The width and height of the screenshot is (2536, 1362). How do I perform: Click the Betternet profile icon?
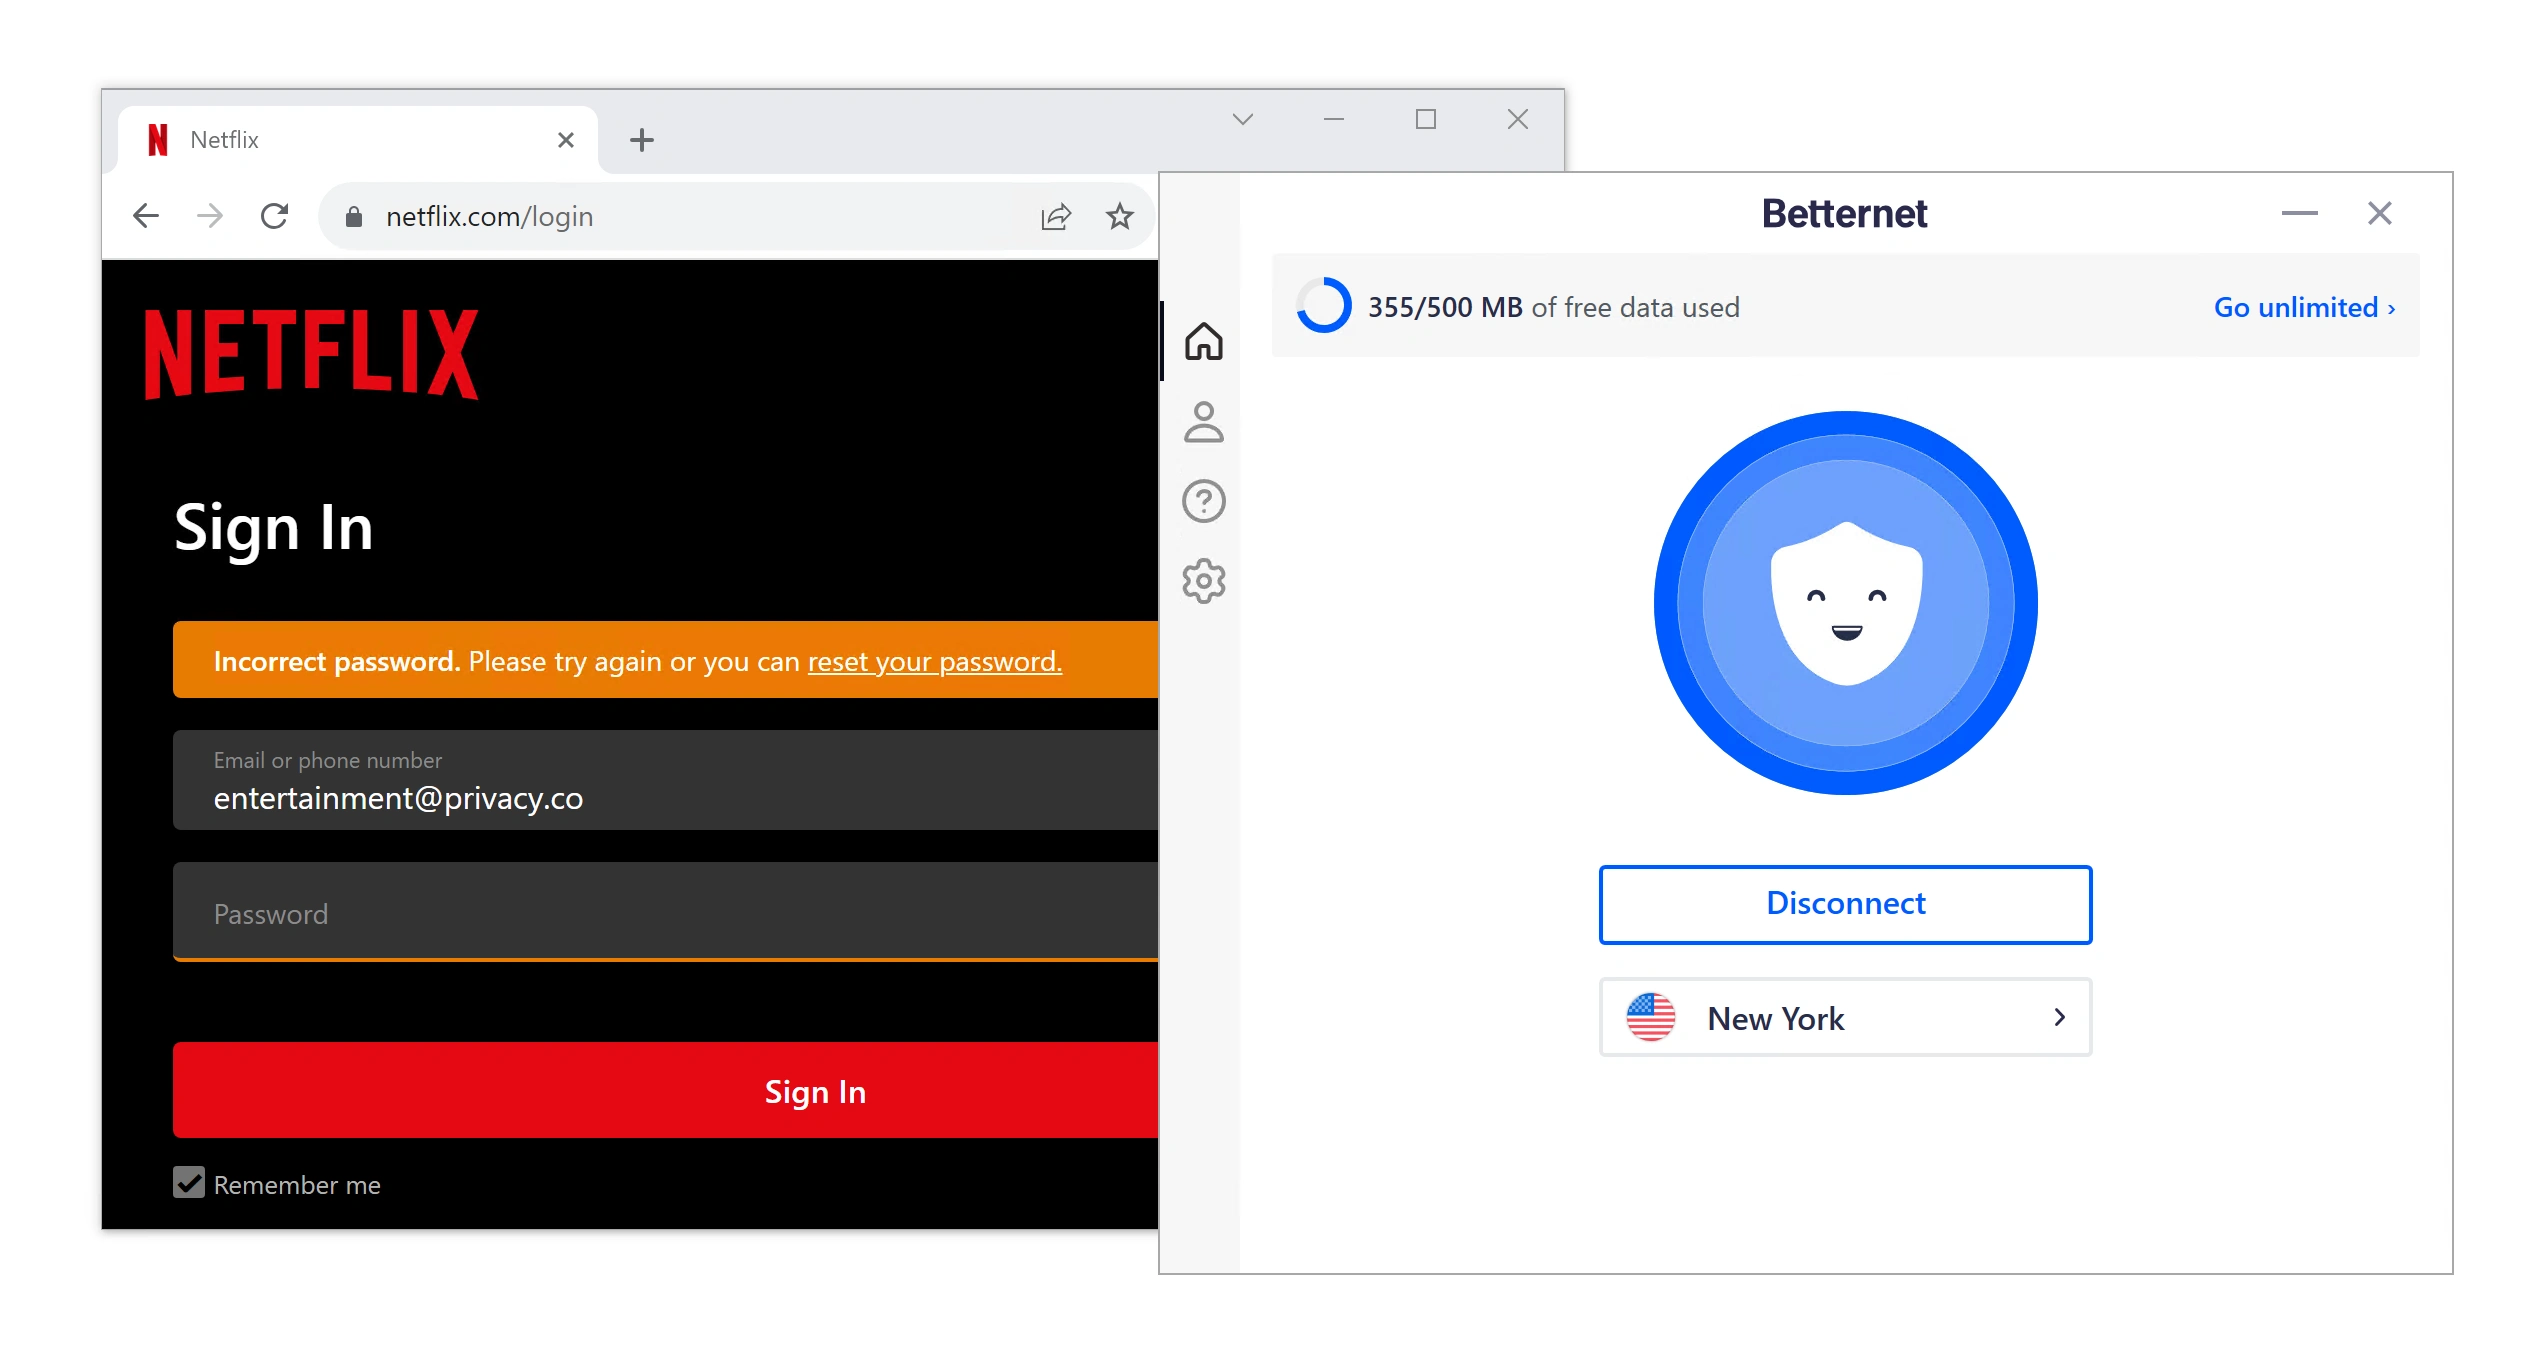pos(1206,419)
